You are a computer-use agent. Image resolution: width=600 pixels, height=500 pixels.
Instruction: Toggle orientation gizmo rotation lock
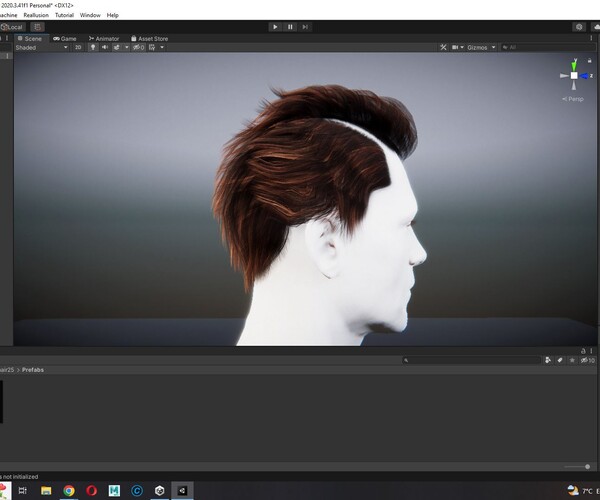click(x=589, y=60)
